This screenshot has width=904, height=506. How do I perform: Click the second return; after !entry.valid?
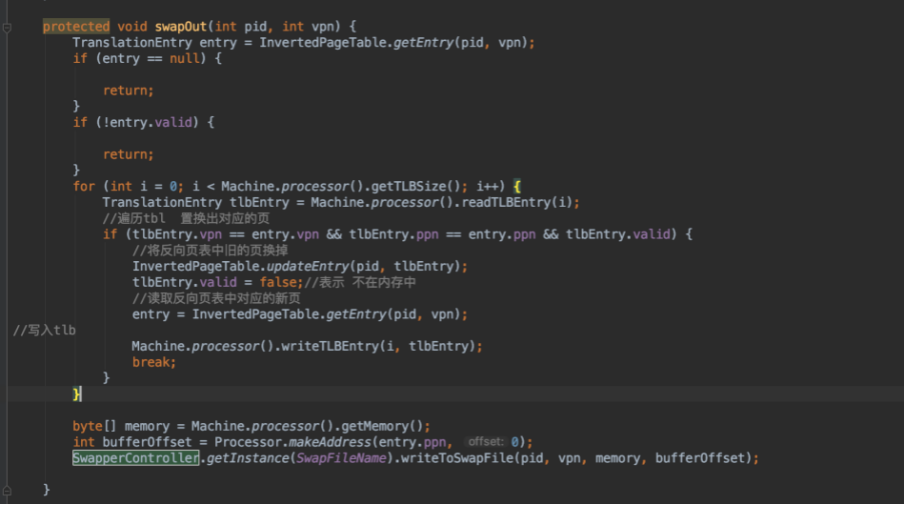(128, 154)
